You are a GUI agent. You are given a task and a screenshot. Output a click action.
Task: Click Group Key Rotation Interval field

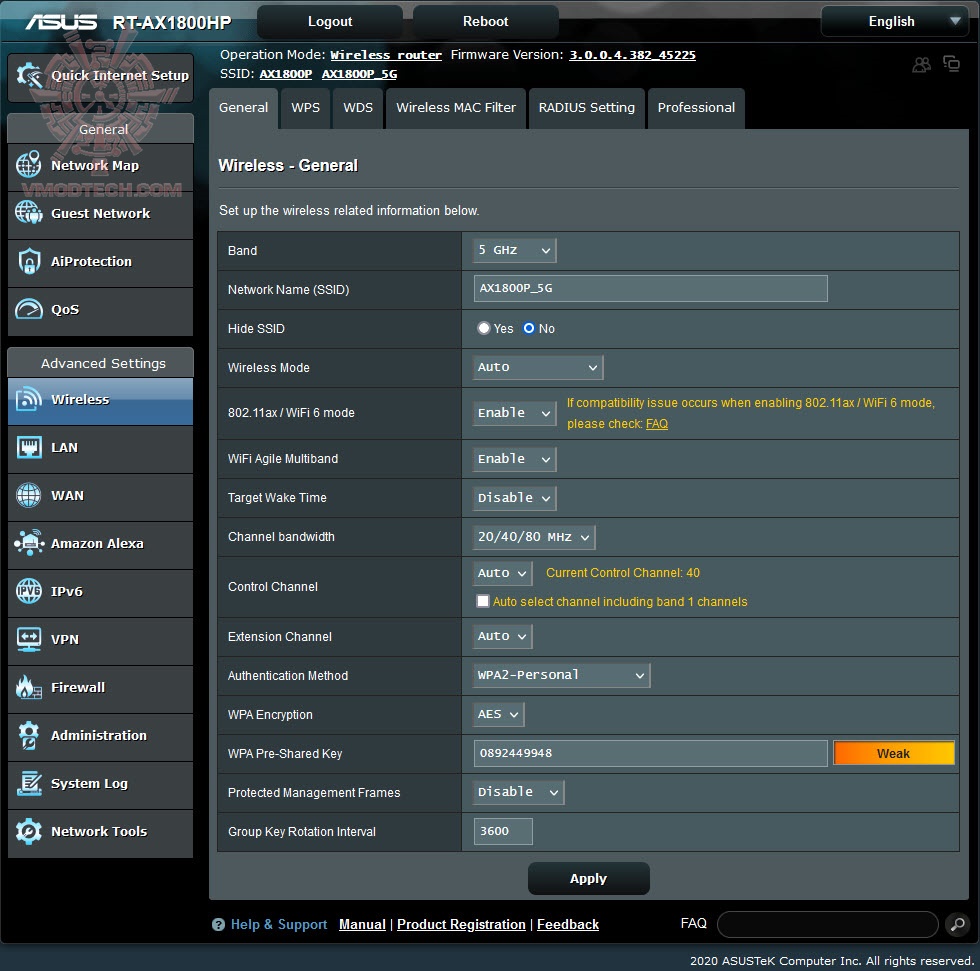click(503, 831)
